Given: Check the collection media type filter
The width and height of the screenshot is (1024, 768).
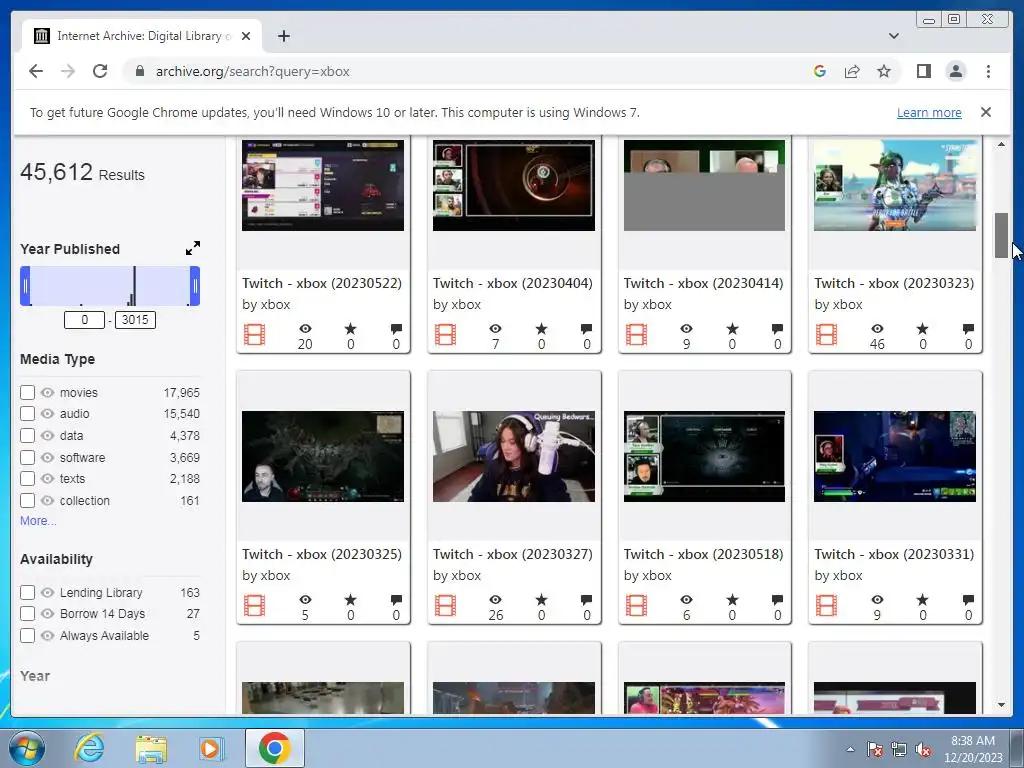Looking at the screenshot, I should (x=27, y=501).
